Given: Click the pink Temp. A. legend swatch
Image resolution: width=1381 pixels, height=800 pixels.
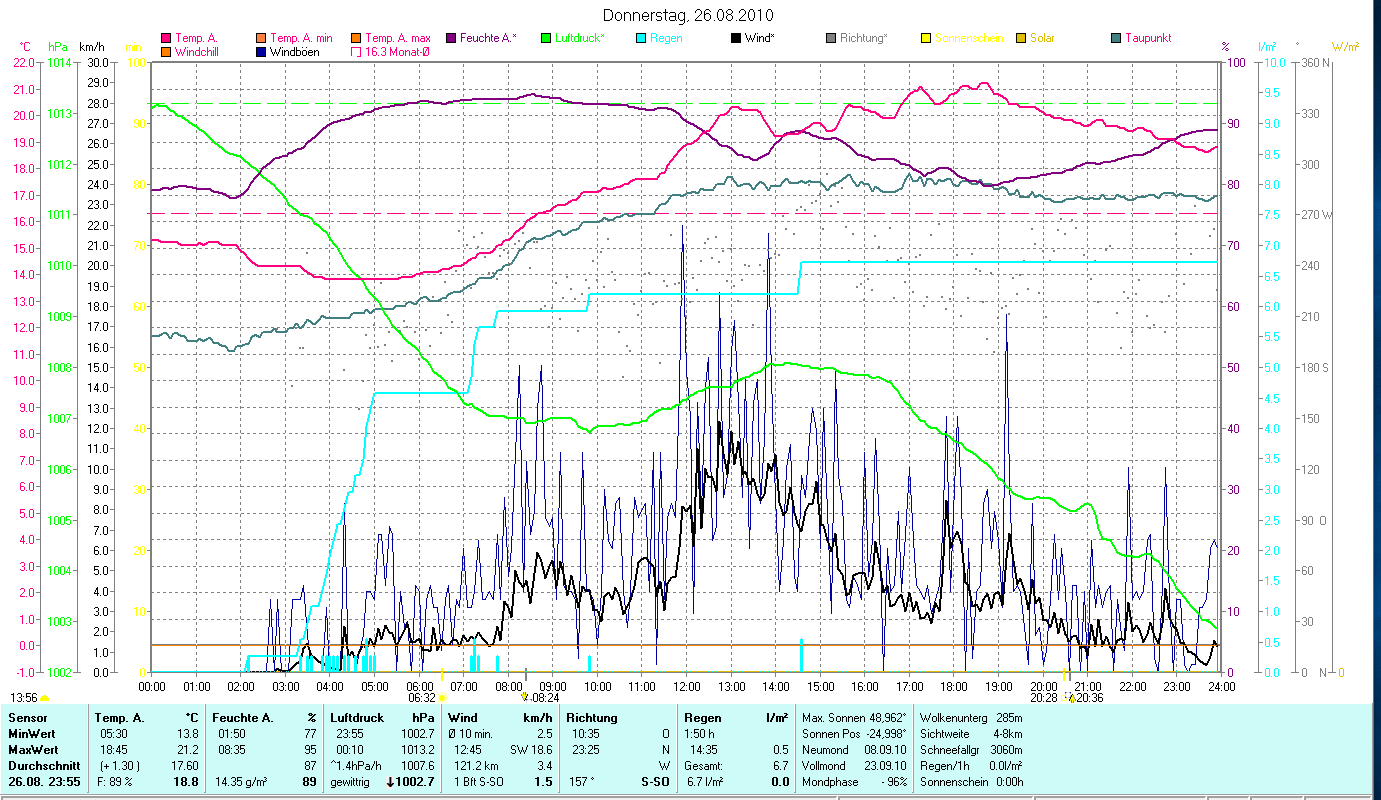Looking at the screenshot, I should click(166, 39).
